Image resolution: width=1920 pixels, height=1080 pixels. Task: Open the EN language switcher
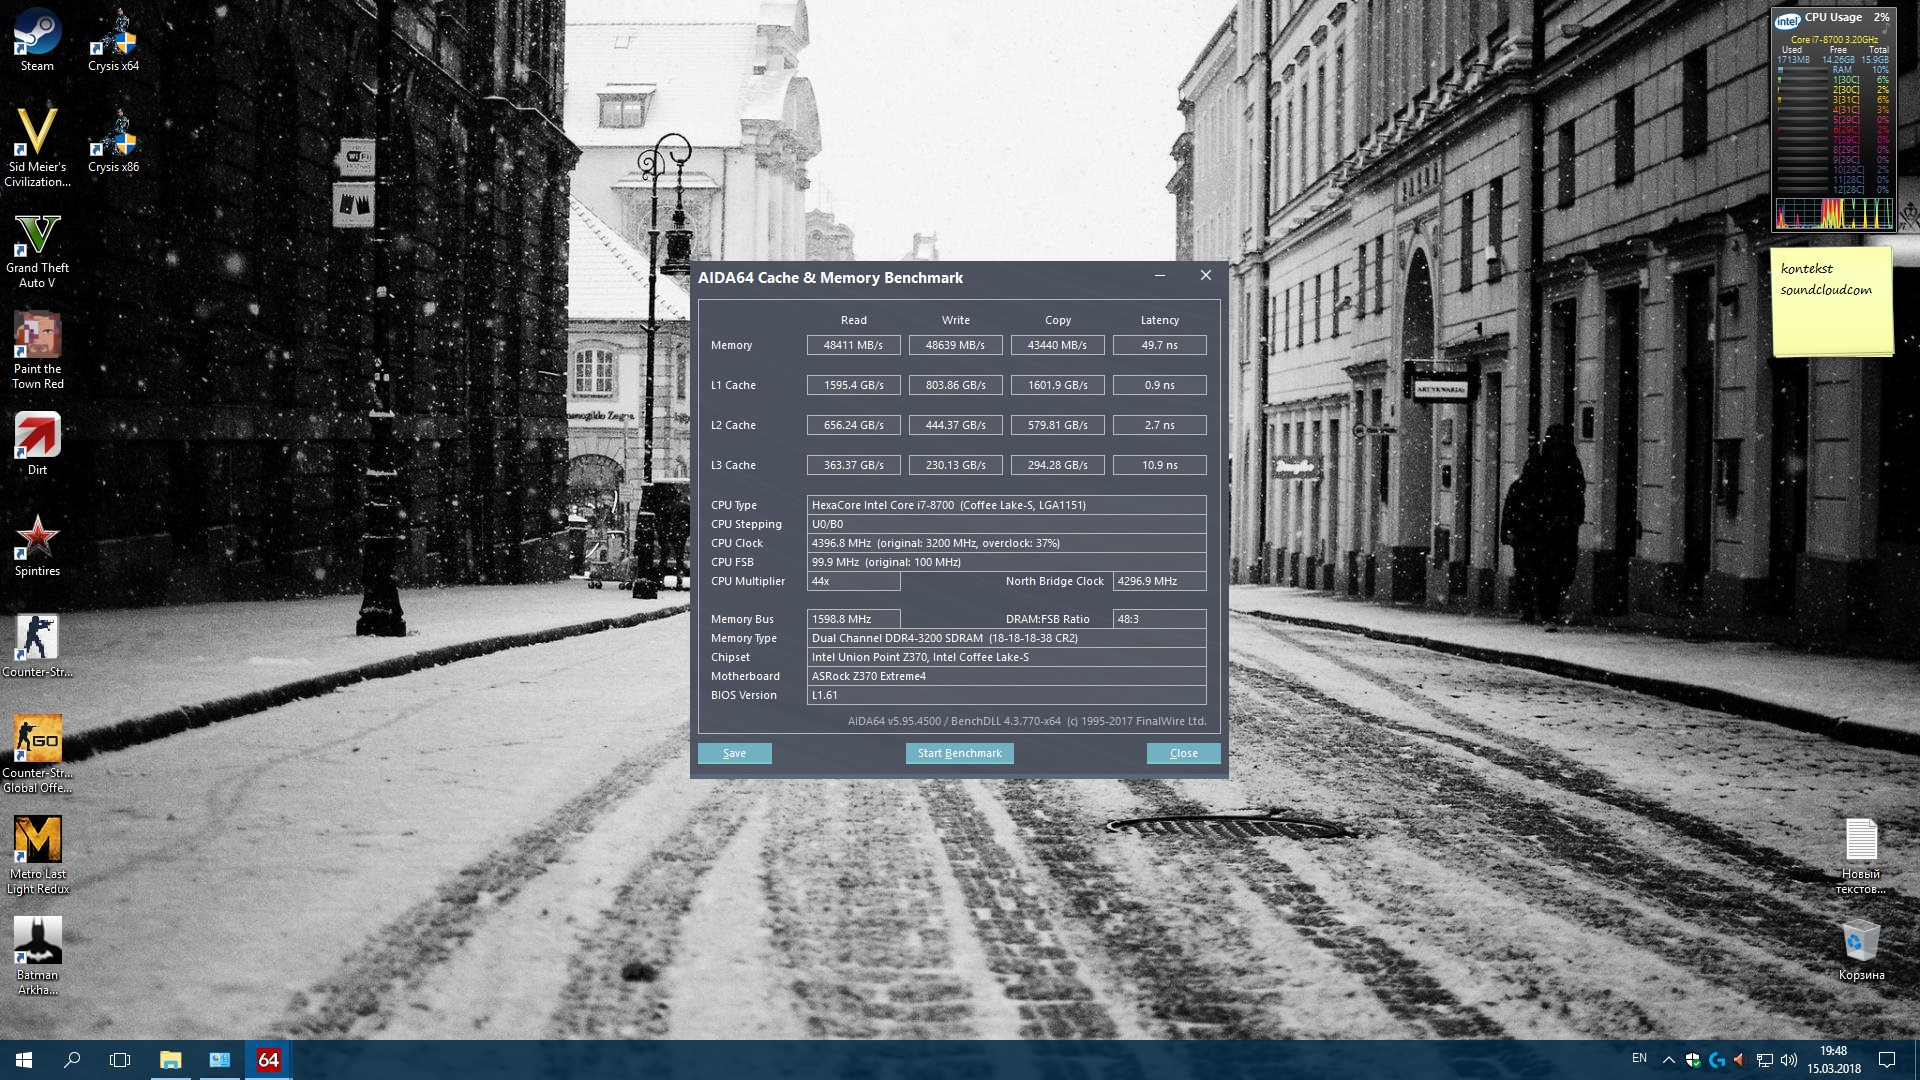[1639, 1058]
